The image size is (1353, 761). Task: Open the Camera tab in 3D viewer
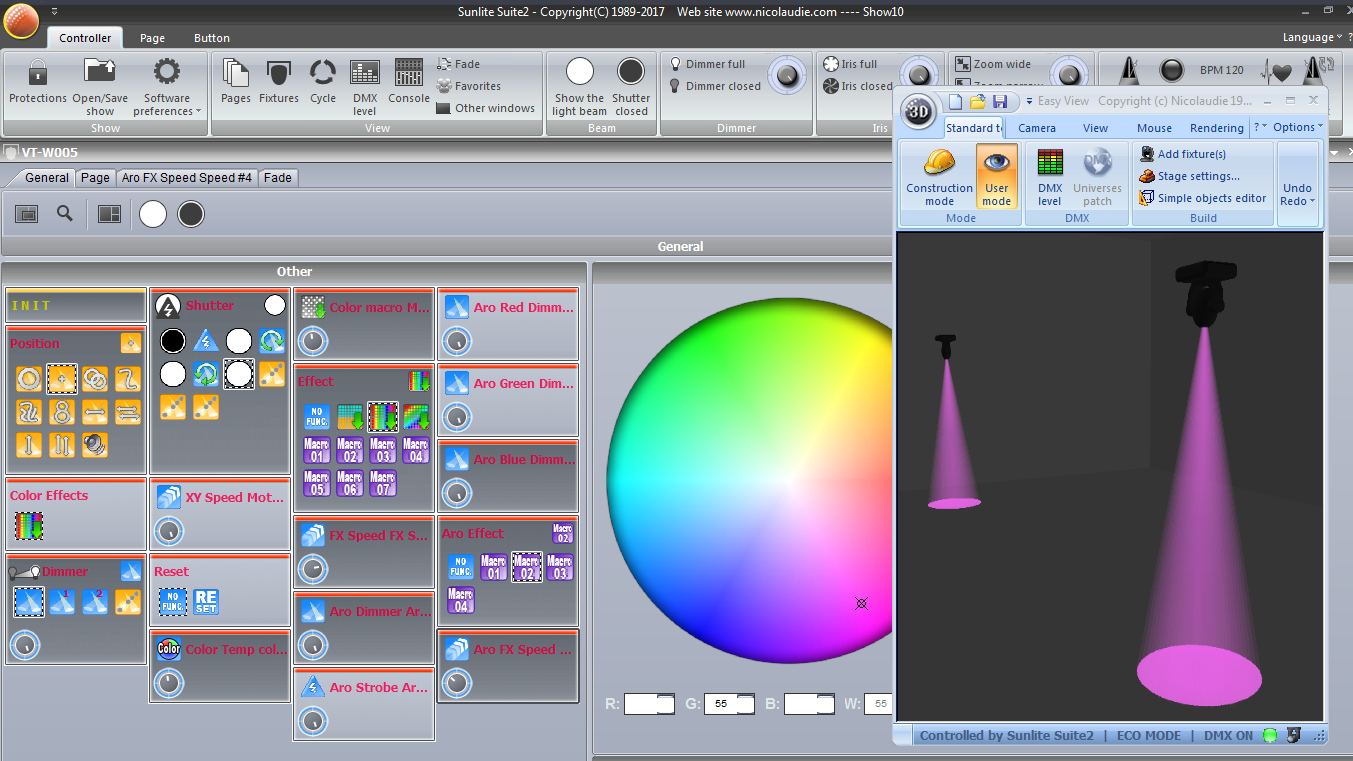pyautogui.click(x=1036, y=128)
